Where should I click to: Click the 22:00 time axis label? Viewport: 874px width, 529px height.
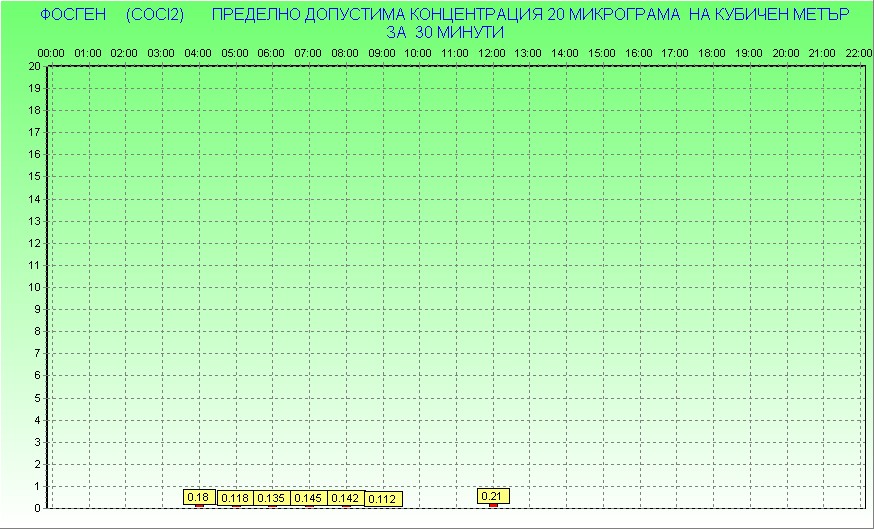point(858,54)
